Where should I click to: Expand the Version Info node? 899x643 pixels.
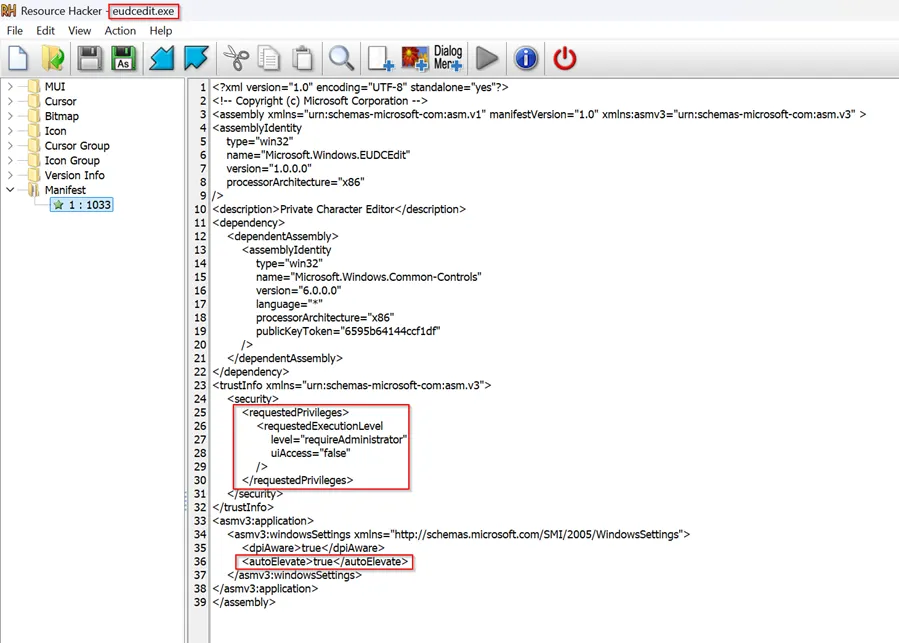click(x=11, y=175)
